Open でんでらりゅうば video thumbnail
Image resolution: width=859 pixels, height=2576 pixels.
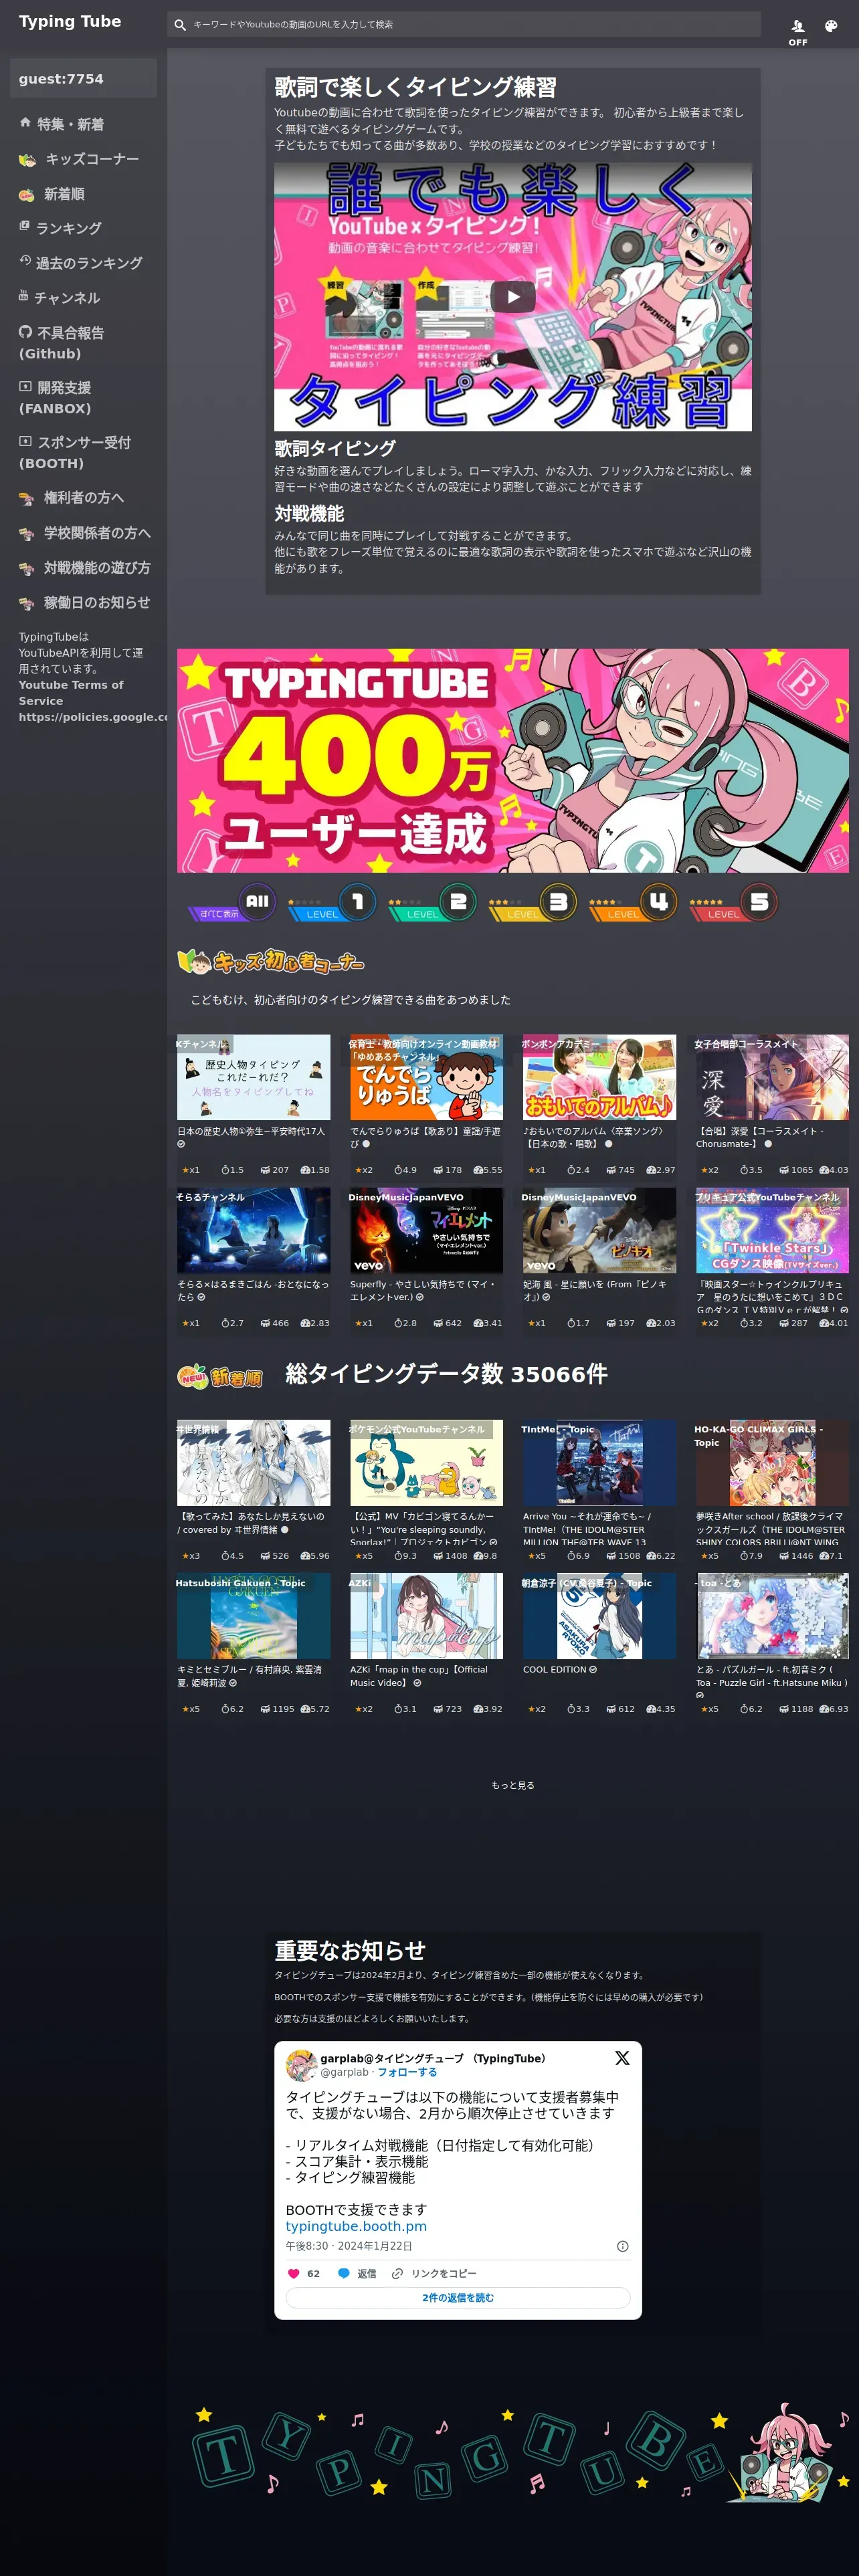pyautogui.click(x=426, y=1077)
